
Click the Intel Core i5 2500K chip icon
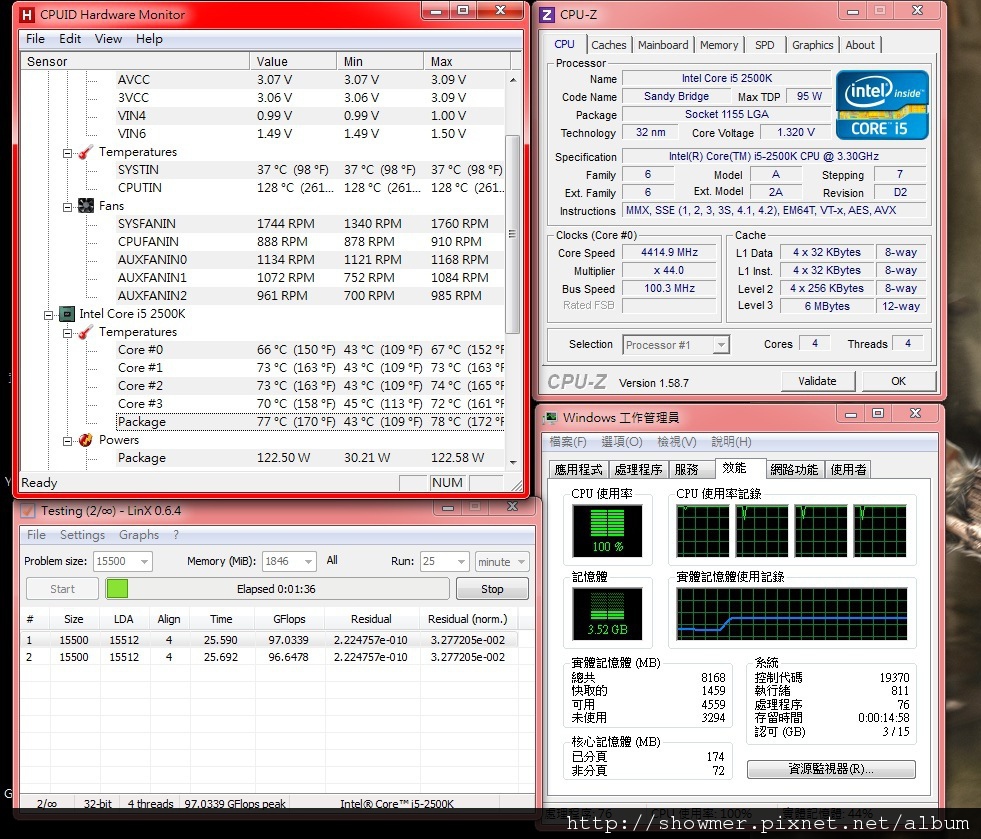(67, 314)
